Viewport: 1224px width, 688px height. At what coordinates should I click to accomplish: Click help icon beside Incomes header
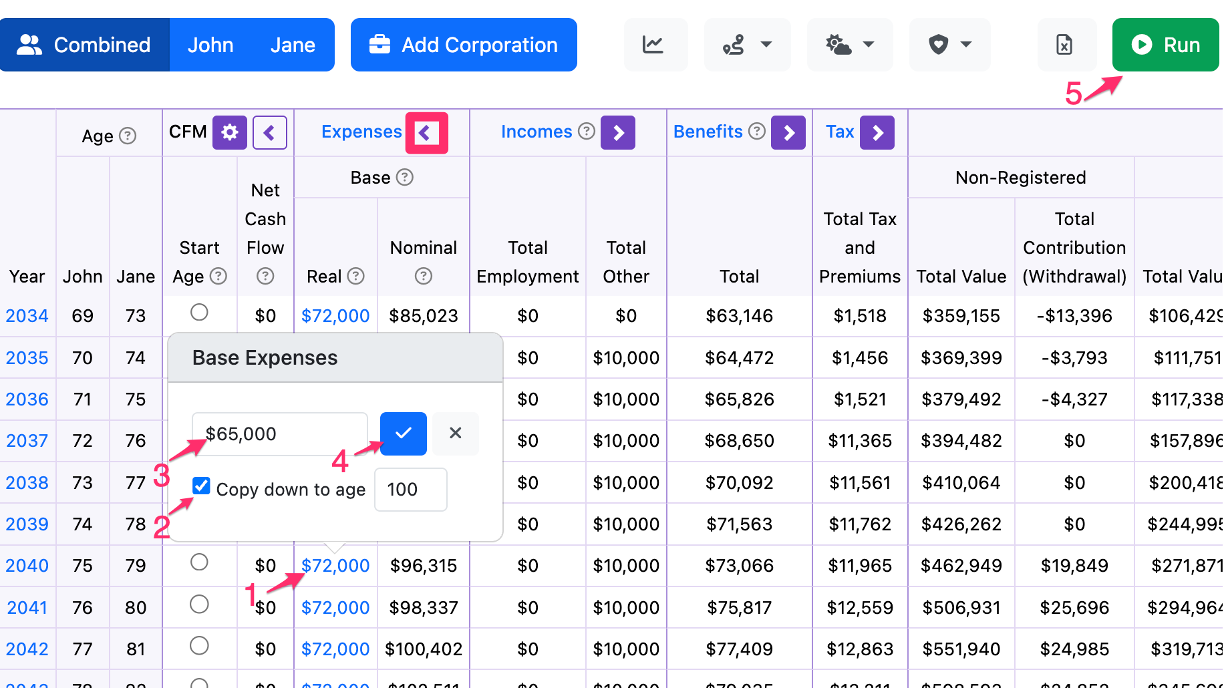pyautogui.click(x=587, y=131)
